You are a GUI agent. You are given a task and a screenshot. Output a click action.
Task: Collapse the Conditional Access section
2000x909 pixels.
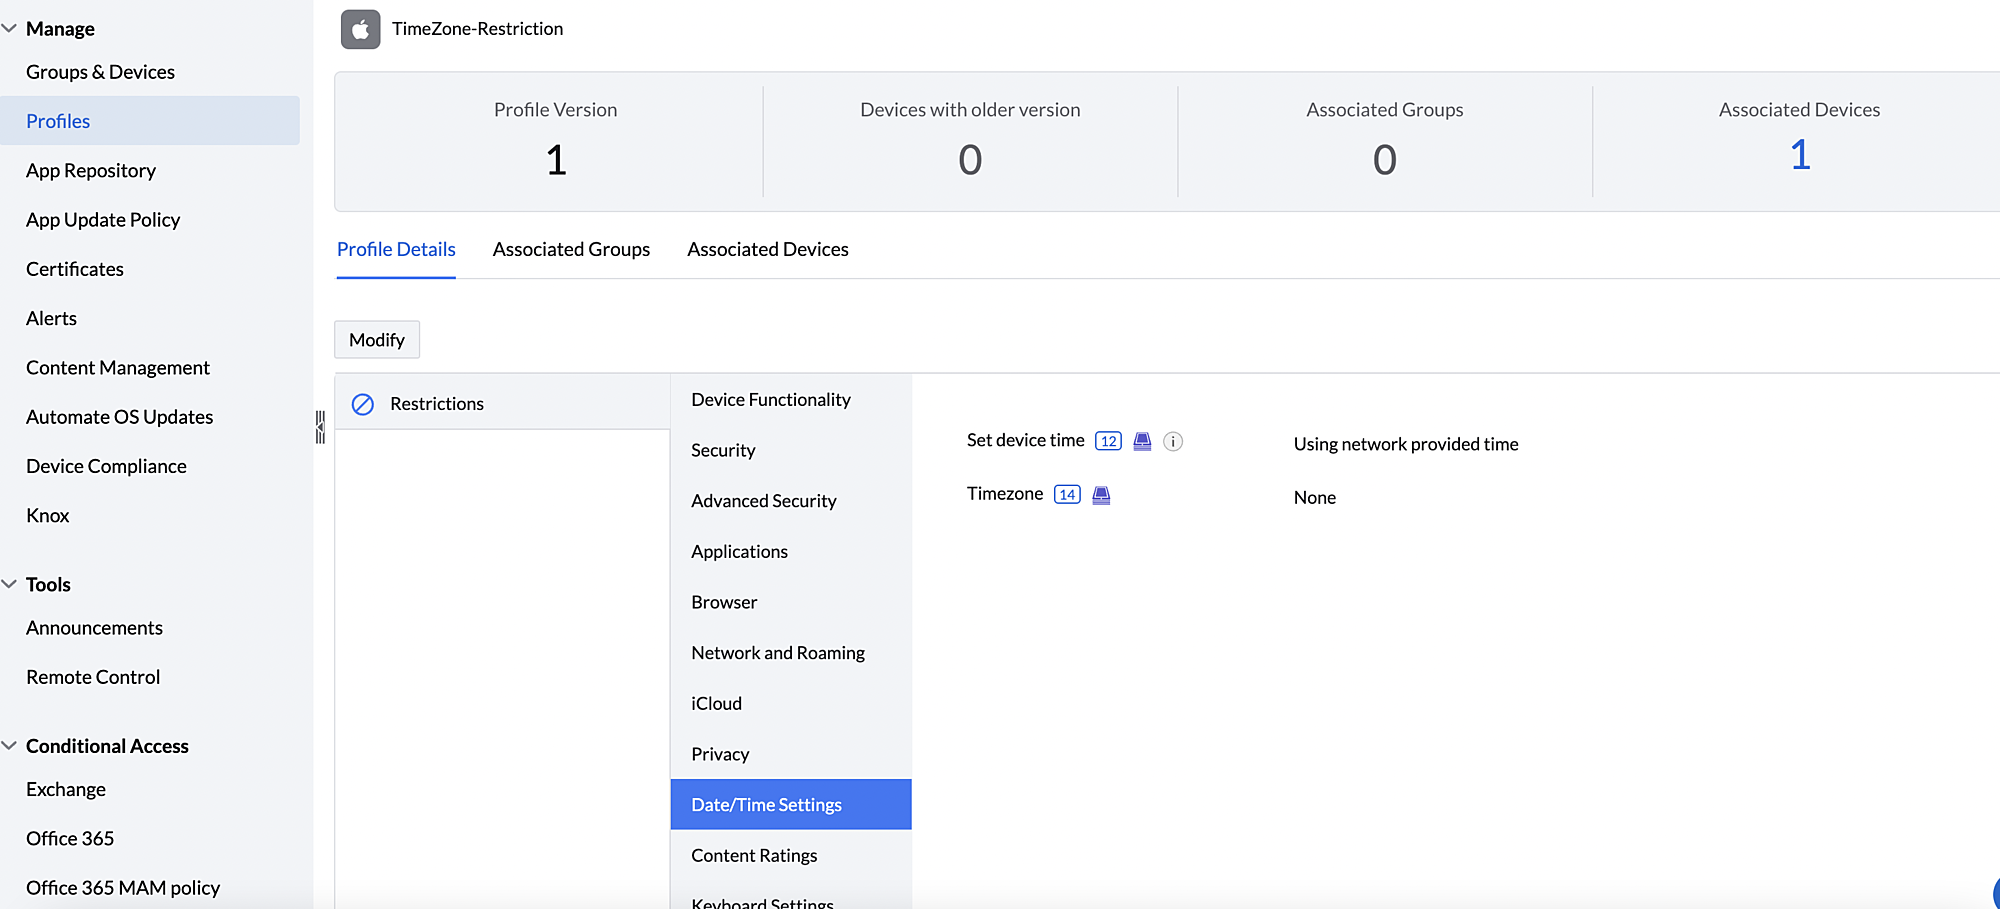click(x=10, y=746)
